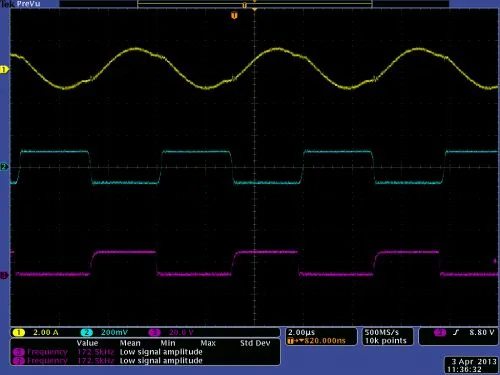Click the magenta channel 3 ground marker
The width and height of the screenshot is (500, 375).
[x=4, y=275]
